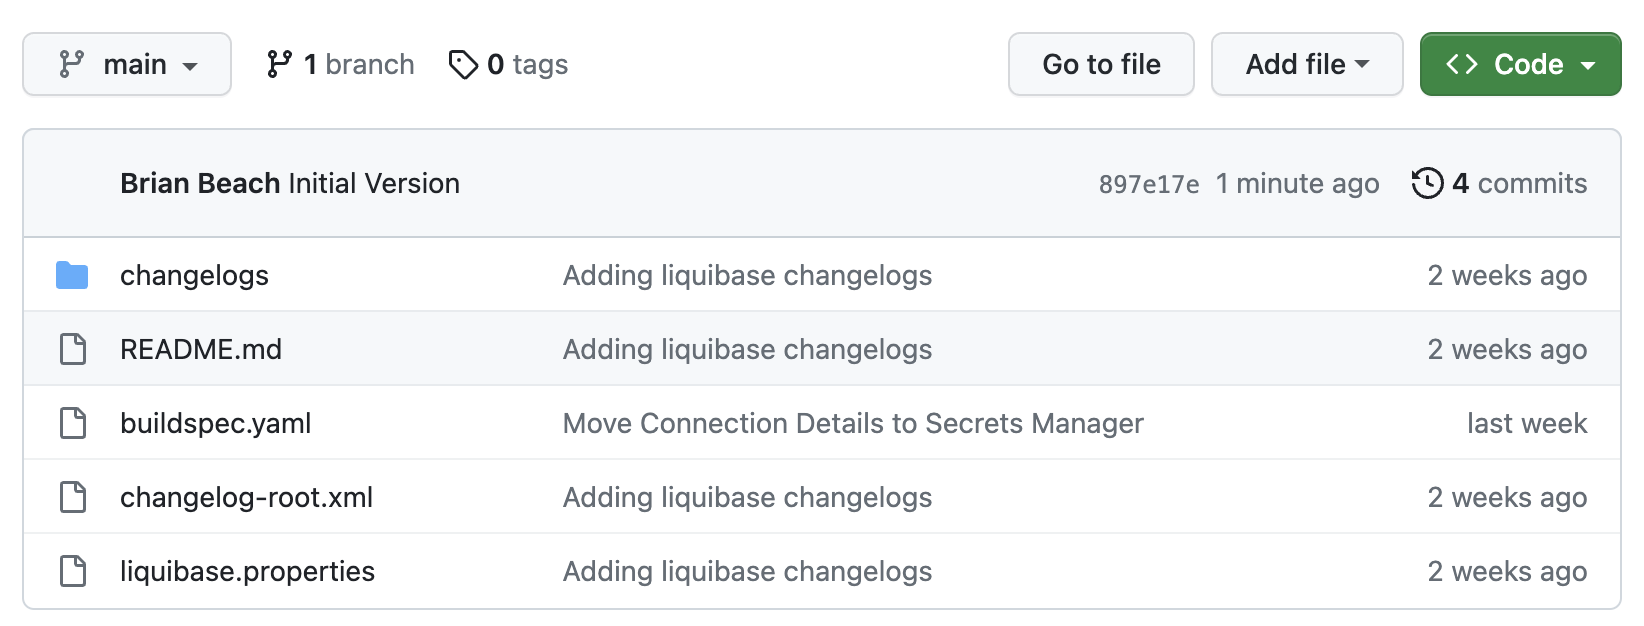
Task: Click the 1 branch link
Action: [357, 63]
